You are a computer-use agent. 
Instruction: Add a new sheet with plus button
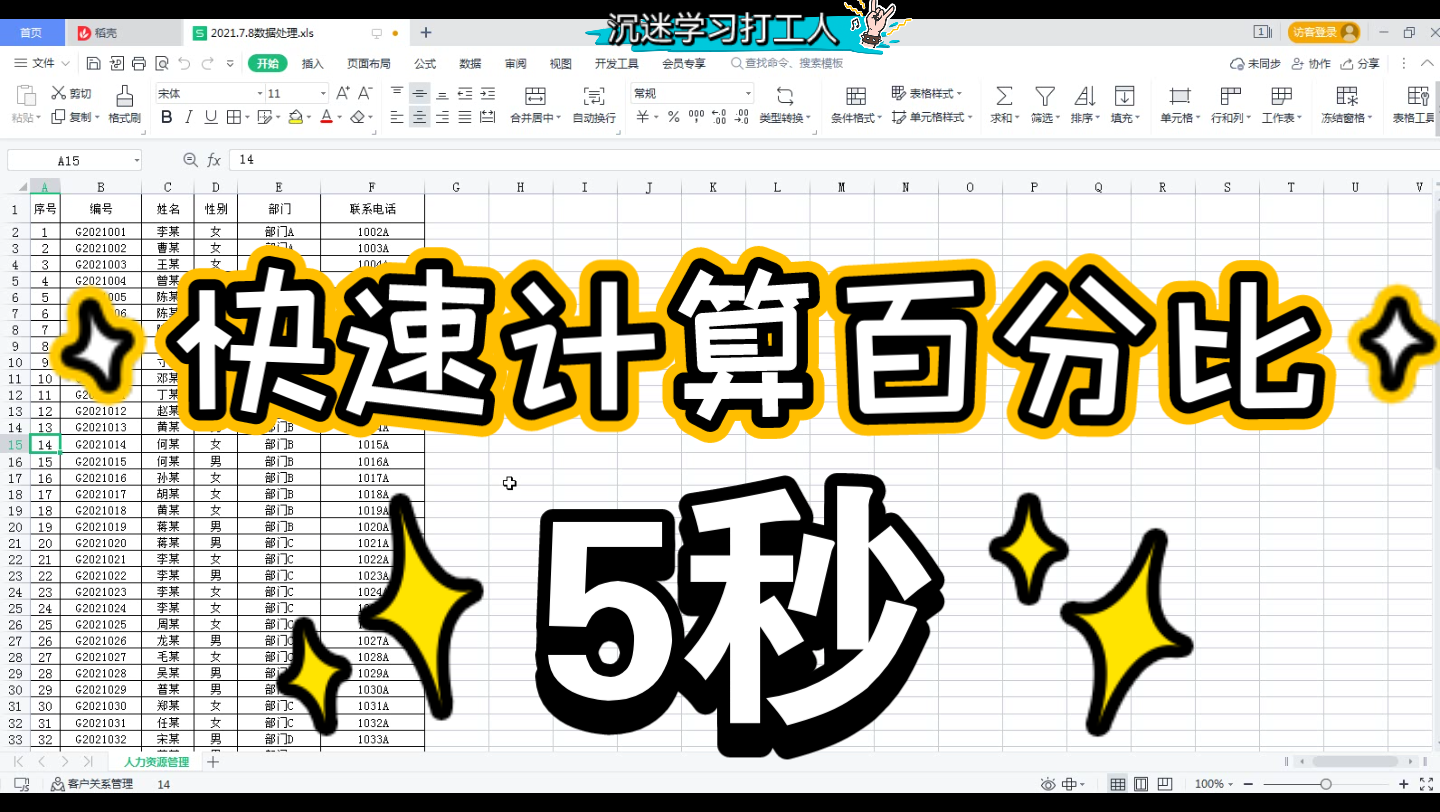pos(212,762)
